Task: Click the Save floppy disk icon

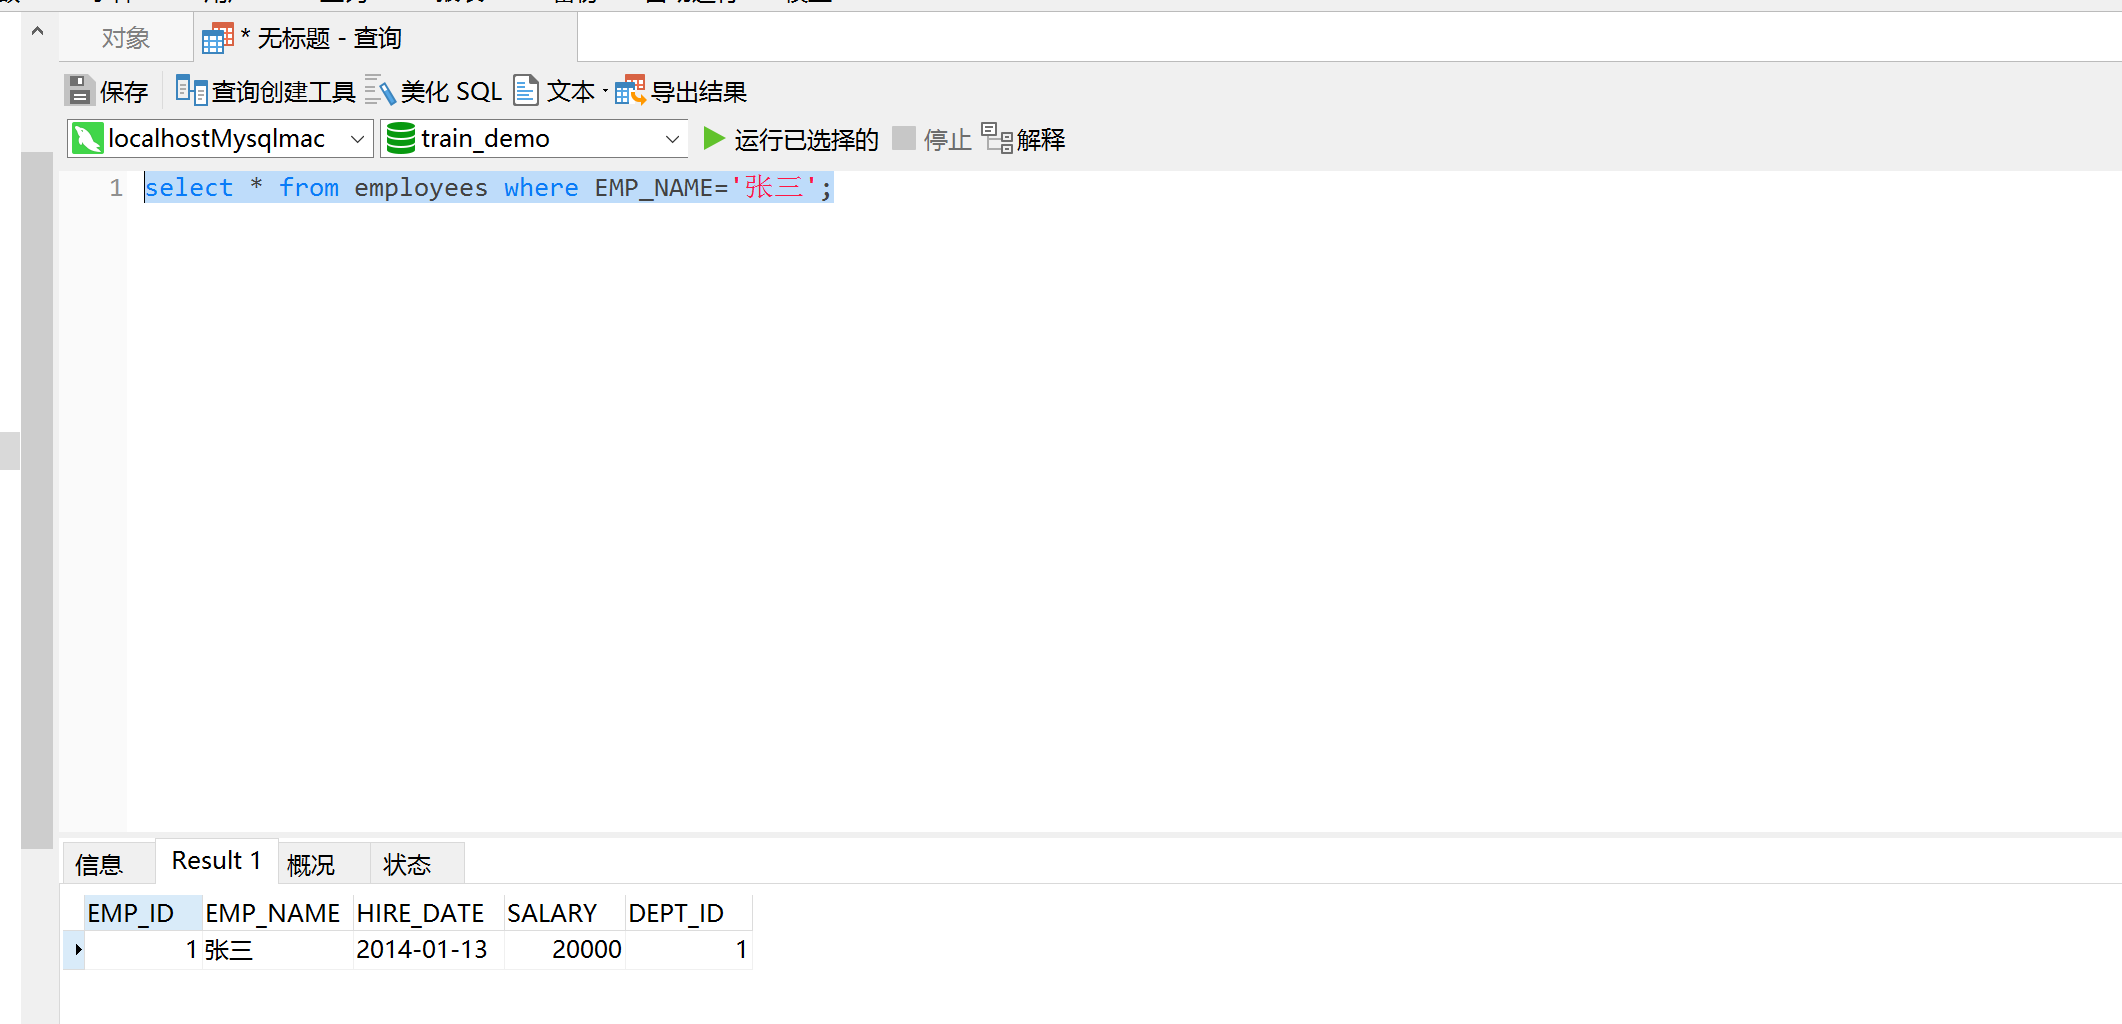Action: coord(79,91)
